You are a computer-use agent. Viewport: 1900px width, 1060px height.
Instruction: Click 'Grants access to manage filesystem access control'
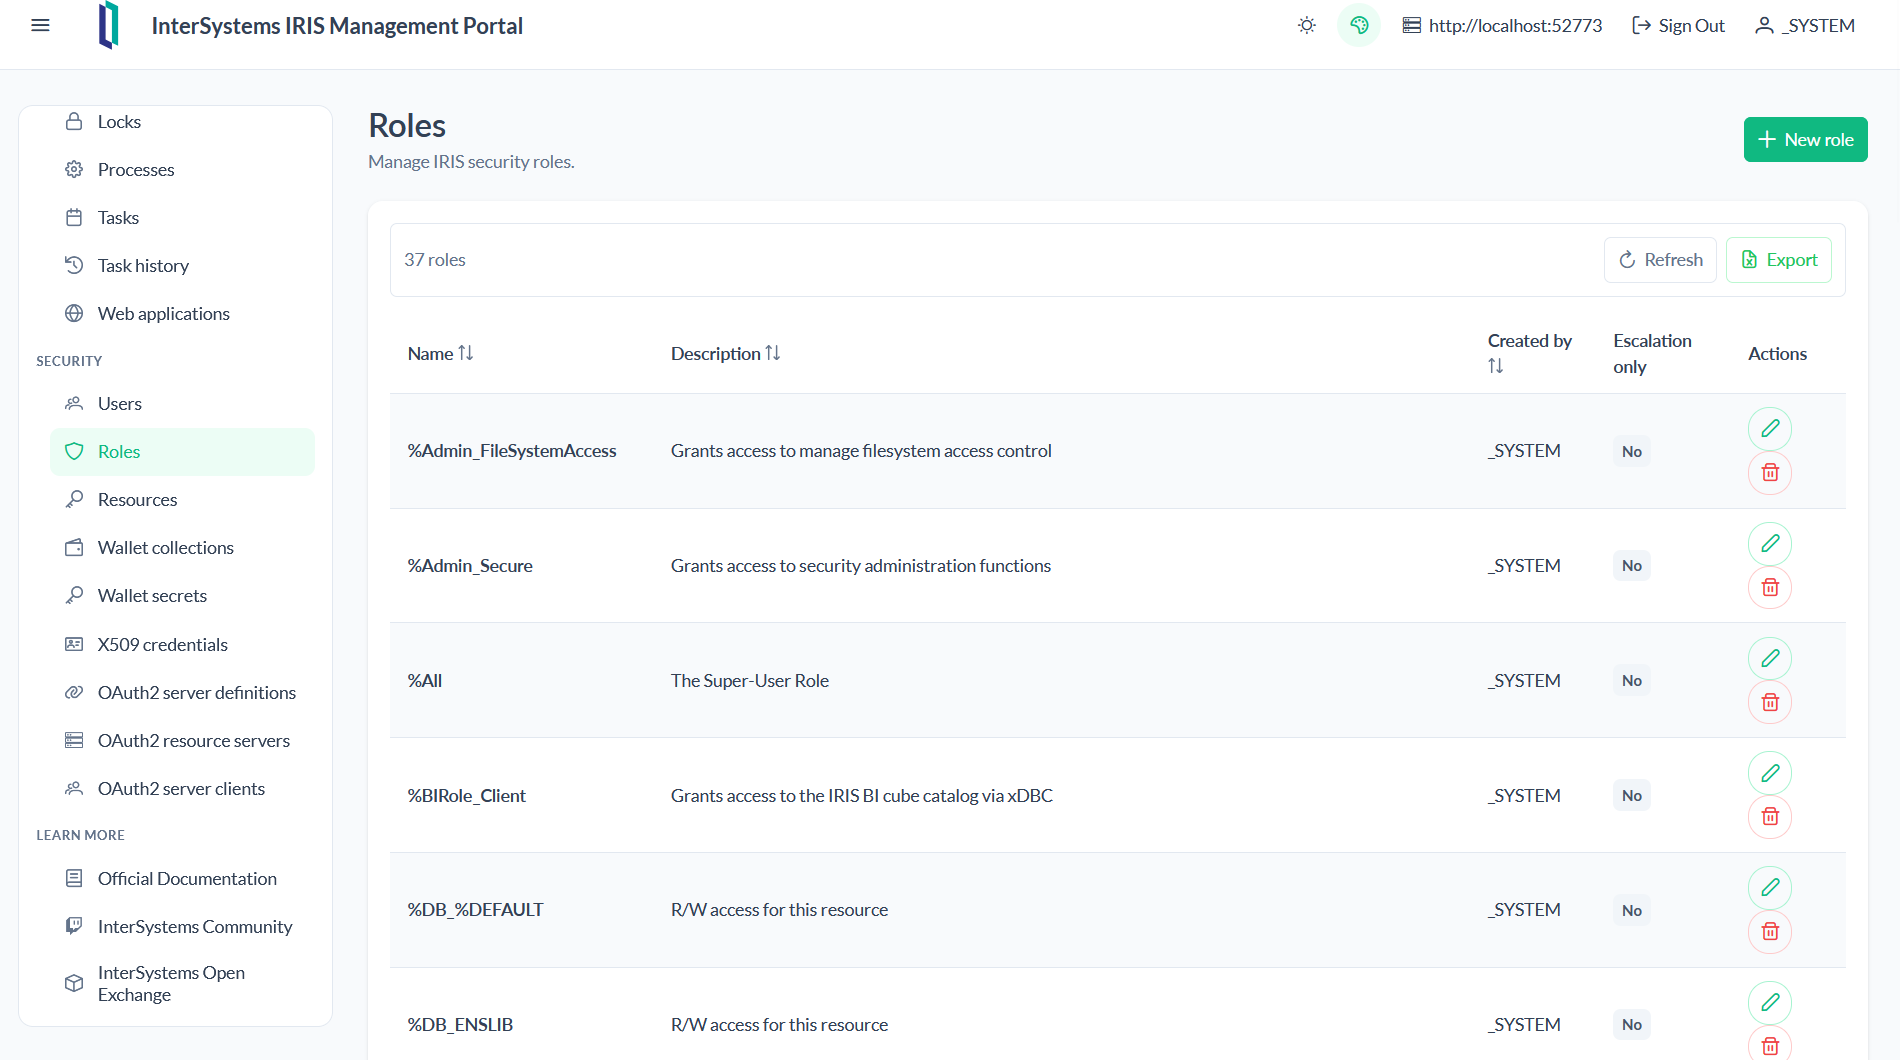(861, 451)
